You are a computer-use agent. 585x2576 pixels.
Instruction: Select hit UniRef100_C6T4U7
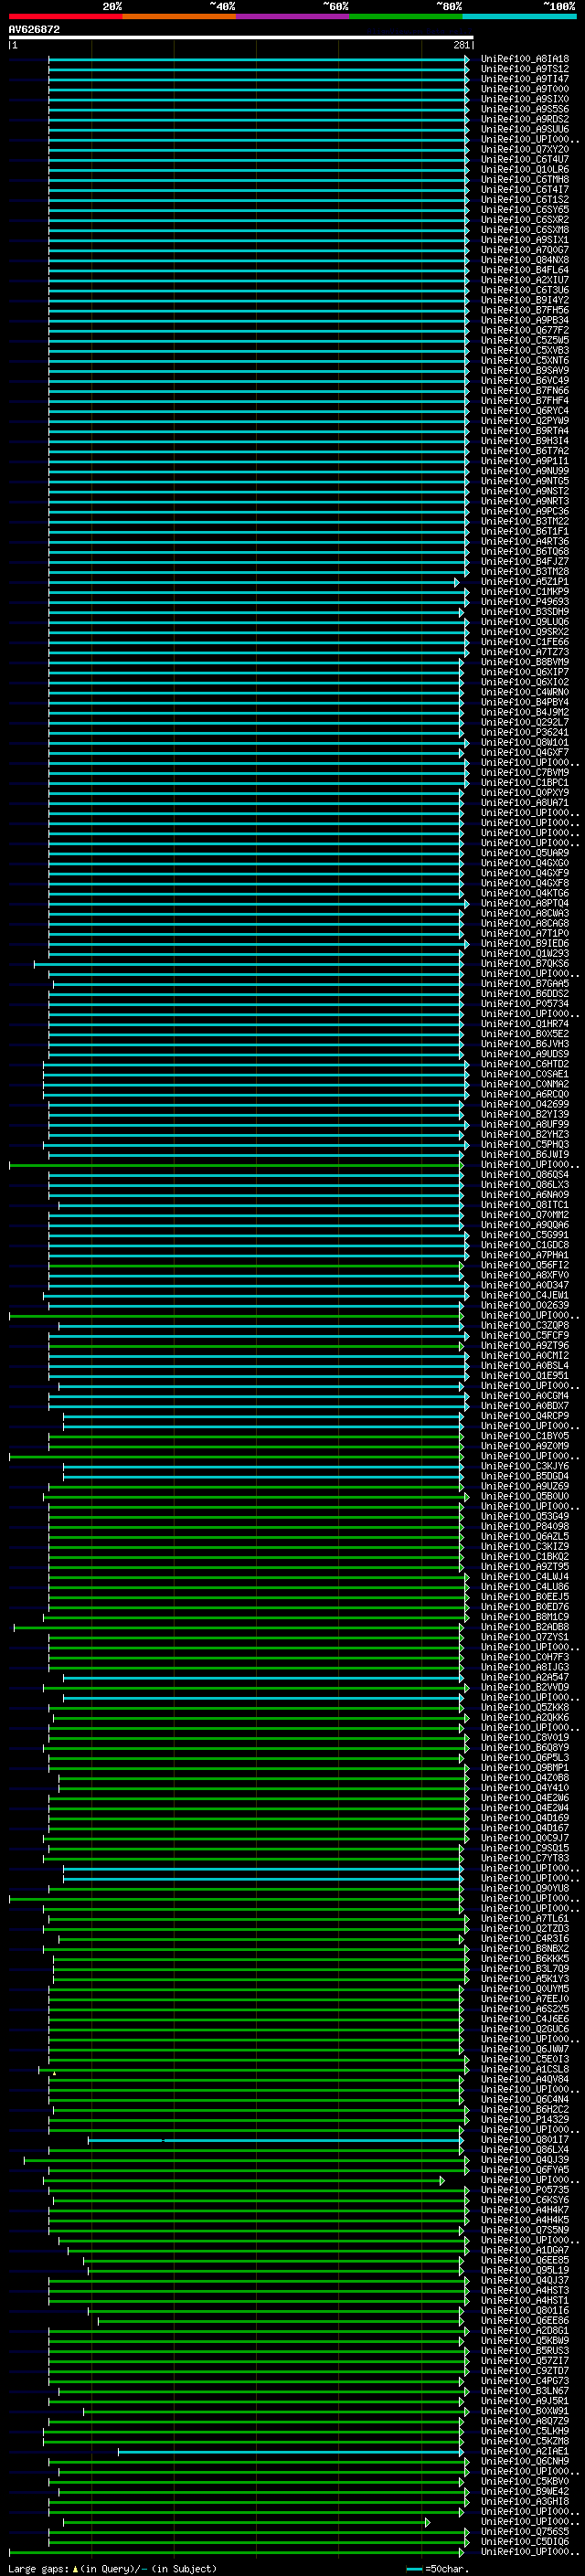coord(525,159)
